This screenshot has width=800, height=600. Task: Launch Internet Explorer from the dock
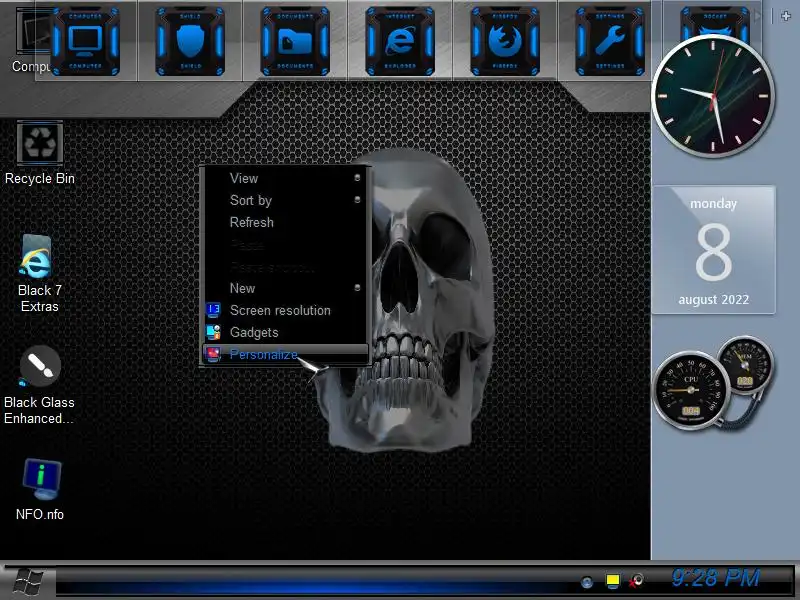(400, 41)
